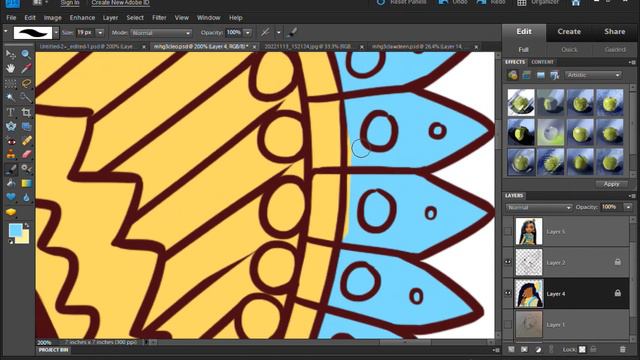Switch to the Content panel tab
Image resolution: width=640 pixels, height=360 pixels.
point(542,62)
